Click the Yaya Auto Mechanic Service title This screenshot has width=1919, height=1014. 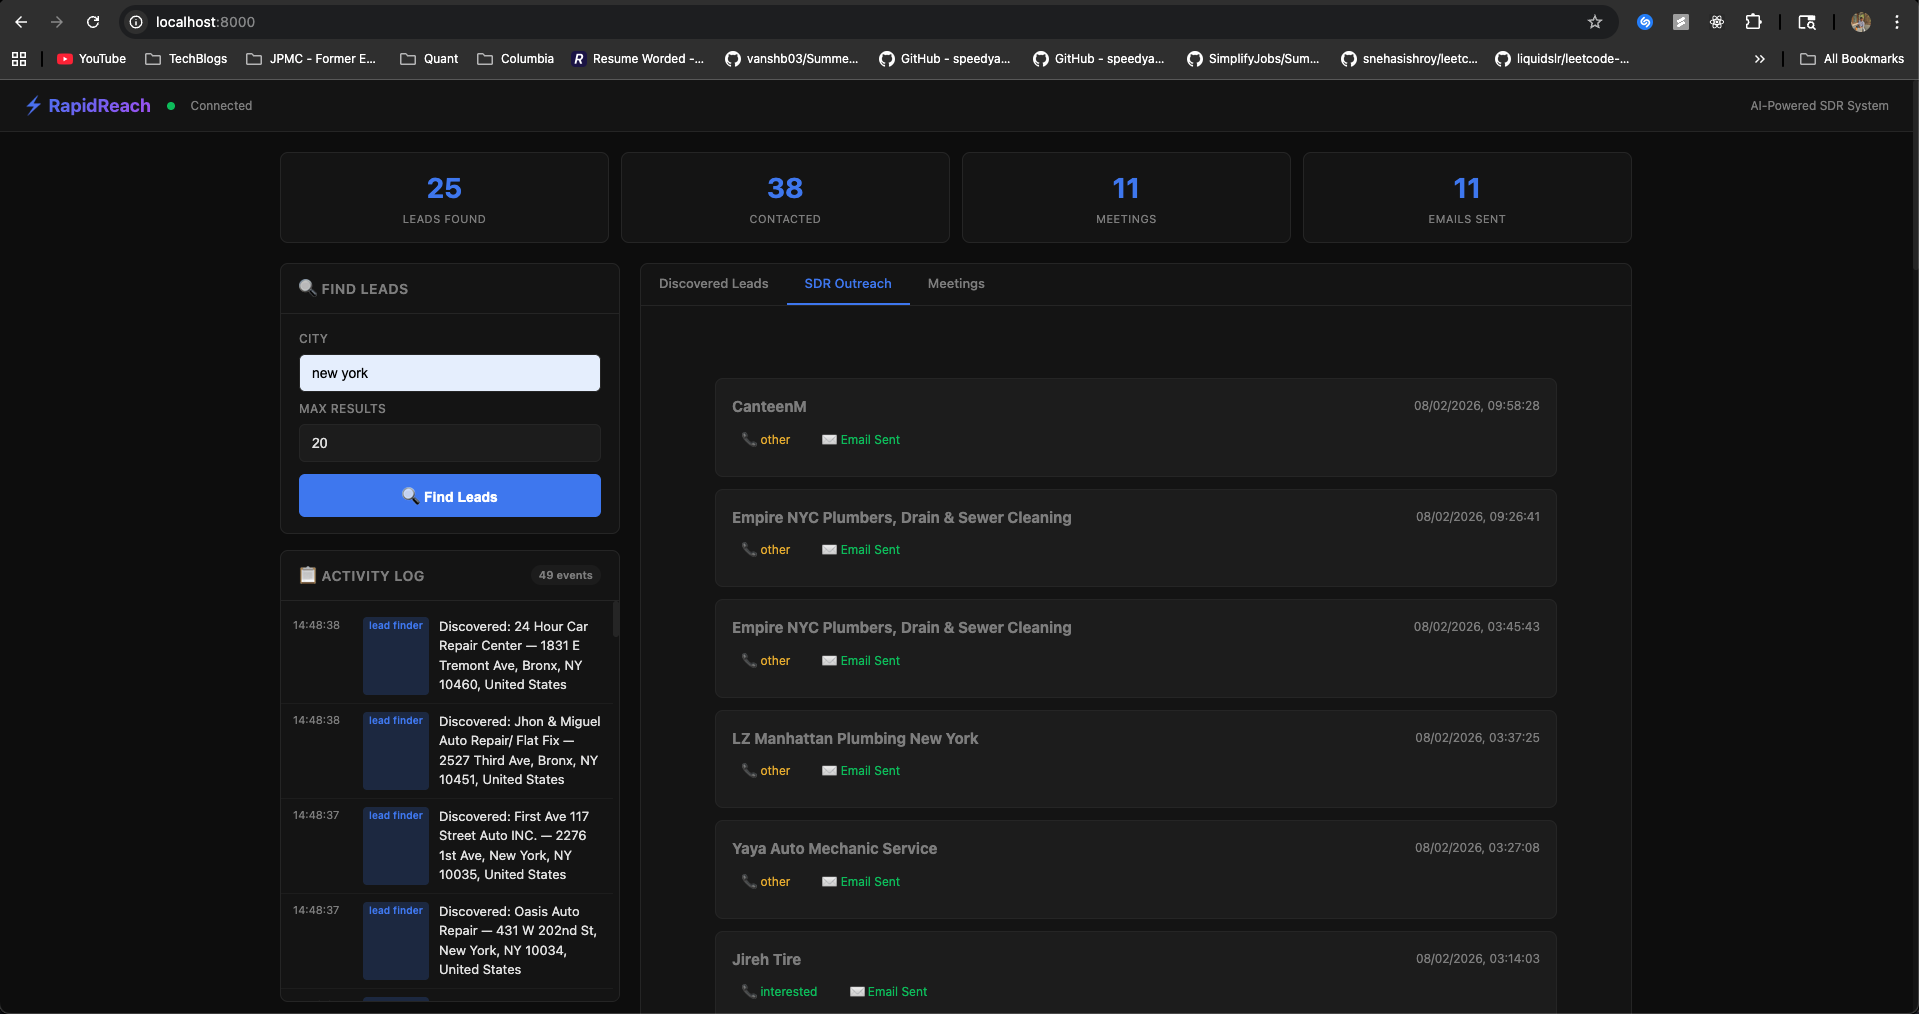click(834, 849)
